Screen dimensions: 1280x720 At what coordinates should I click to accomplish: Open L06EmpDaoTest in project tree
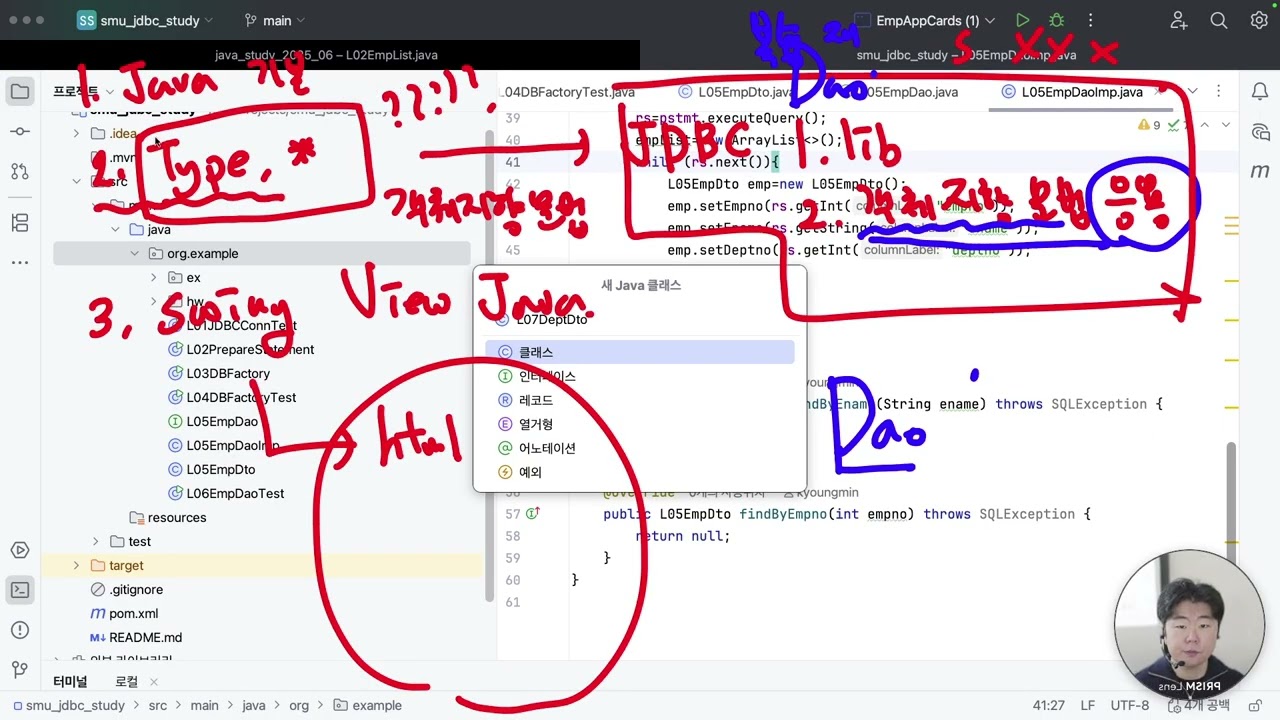pyautogui.click(x=235, y=494)
